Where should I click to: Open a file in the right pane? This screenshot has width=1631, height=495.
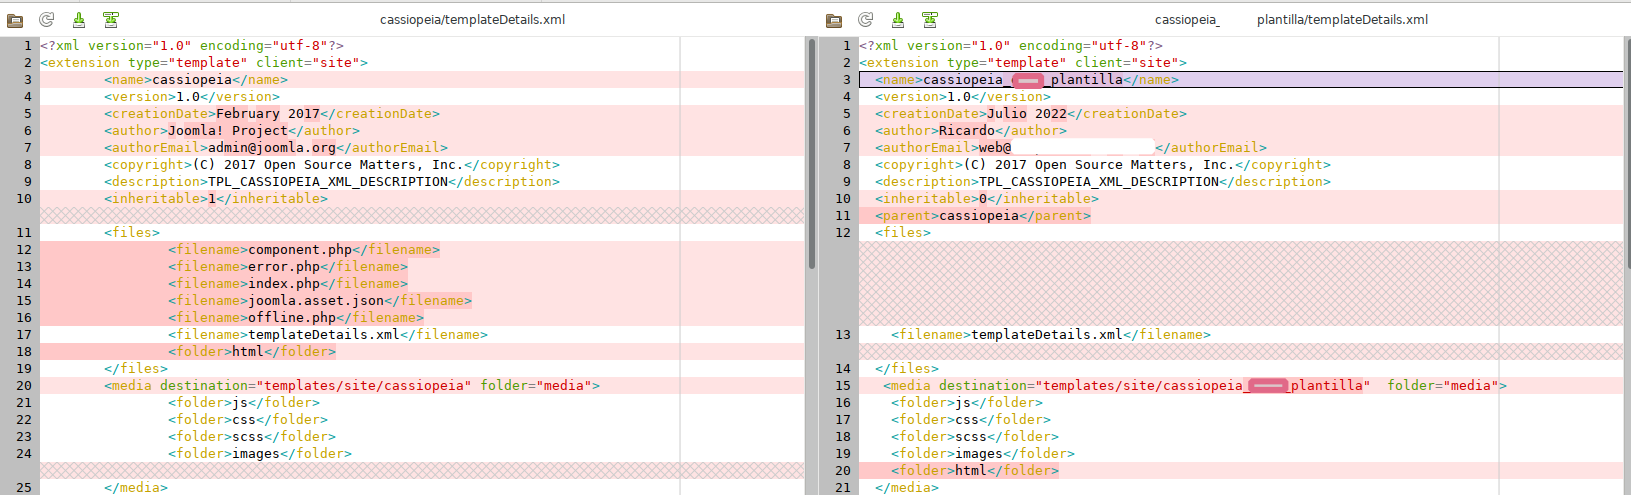point(834,20)
